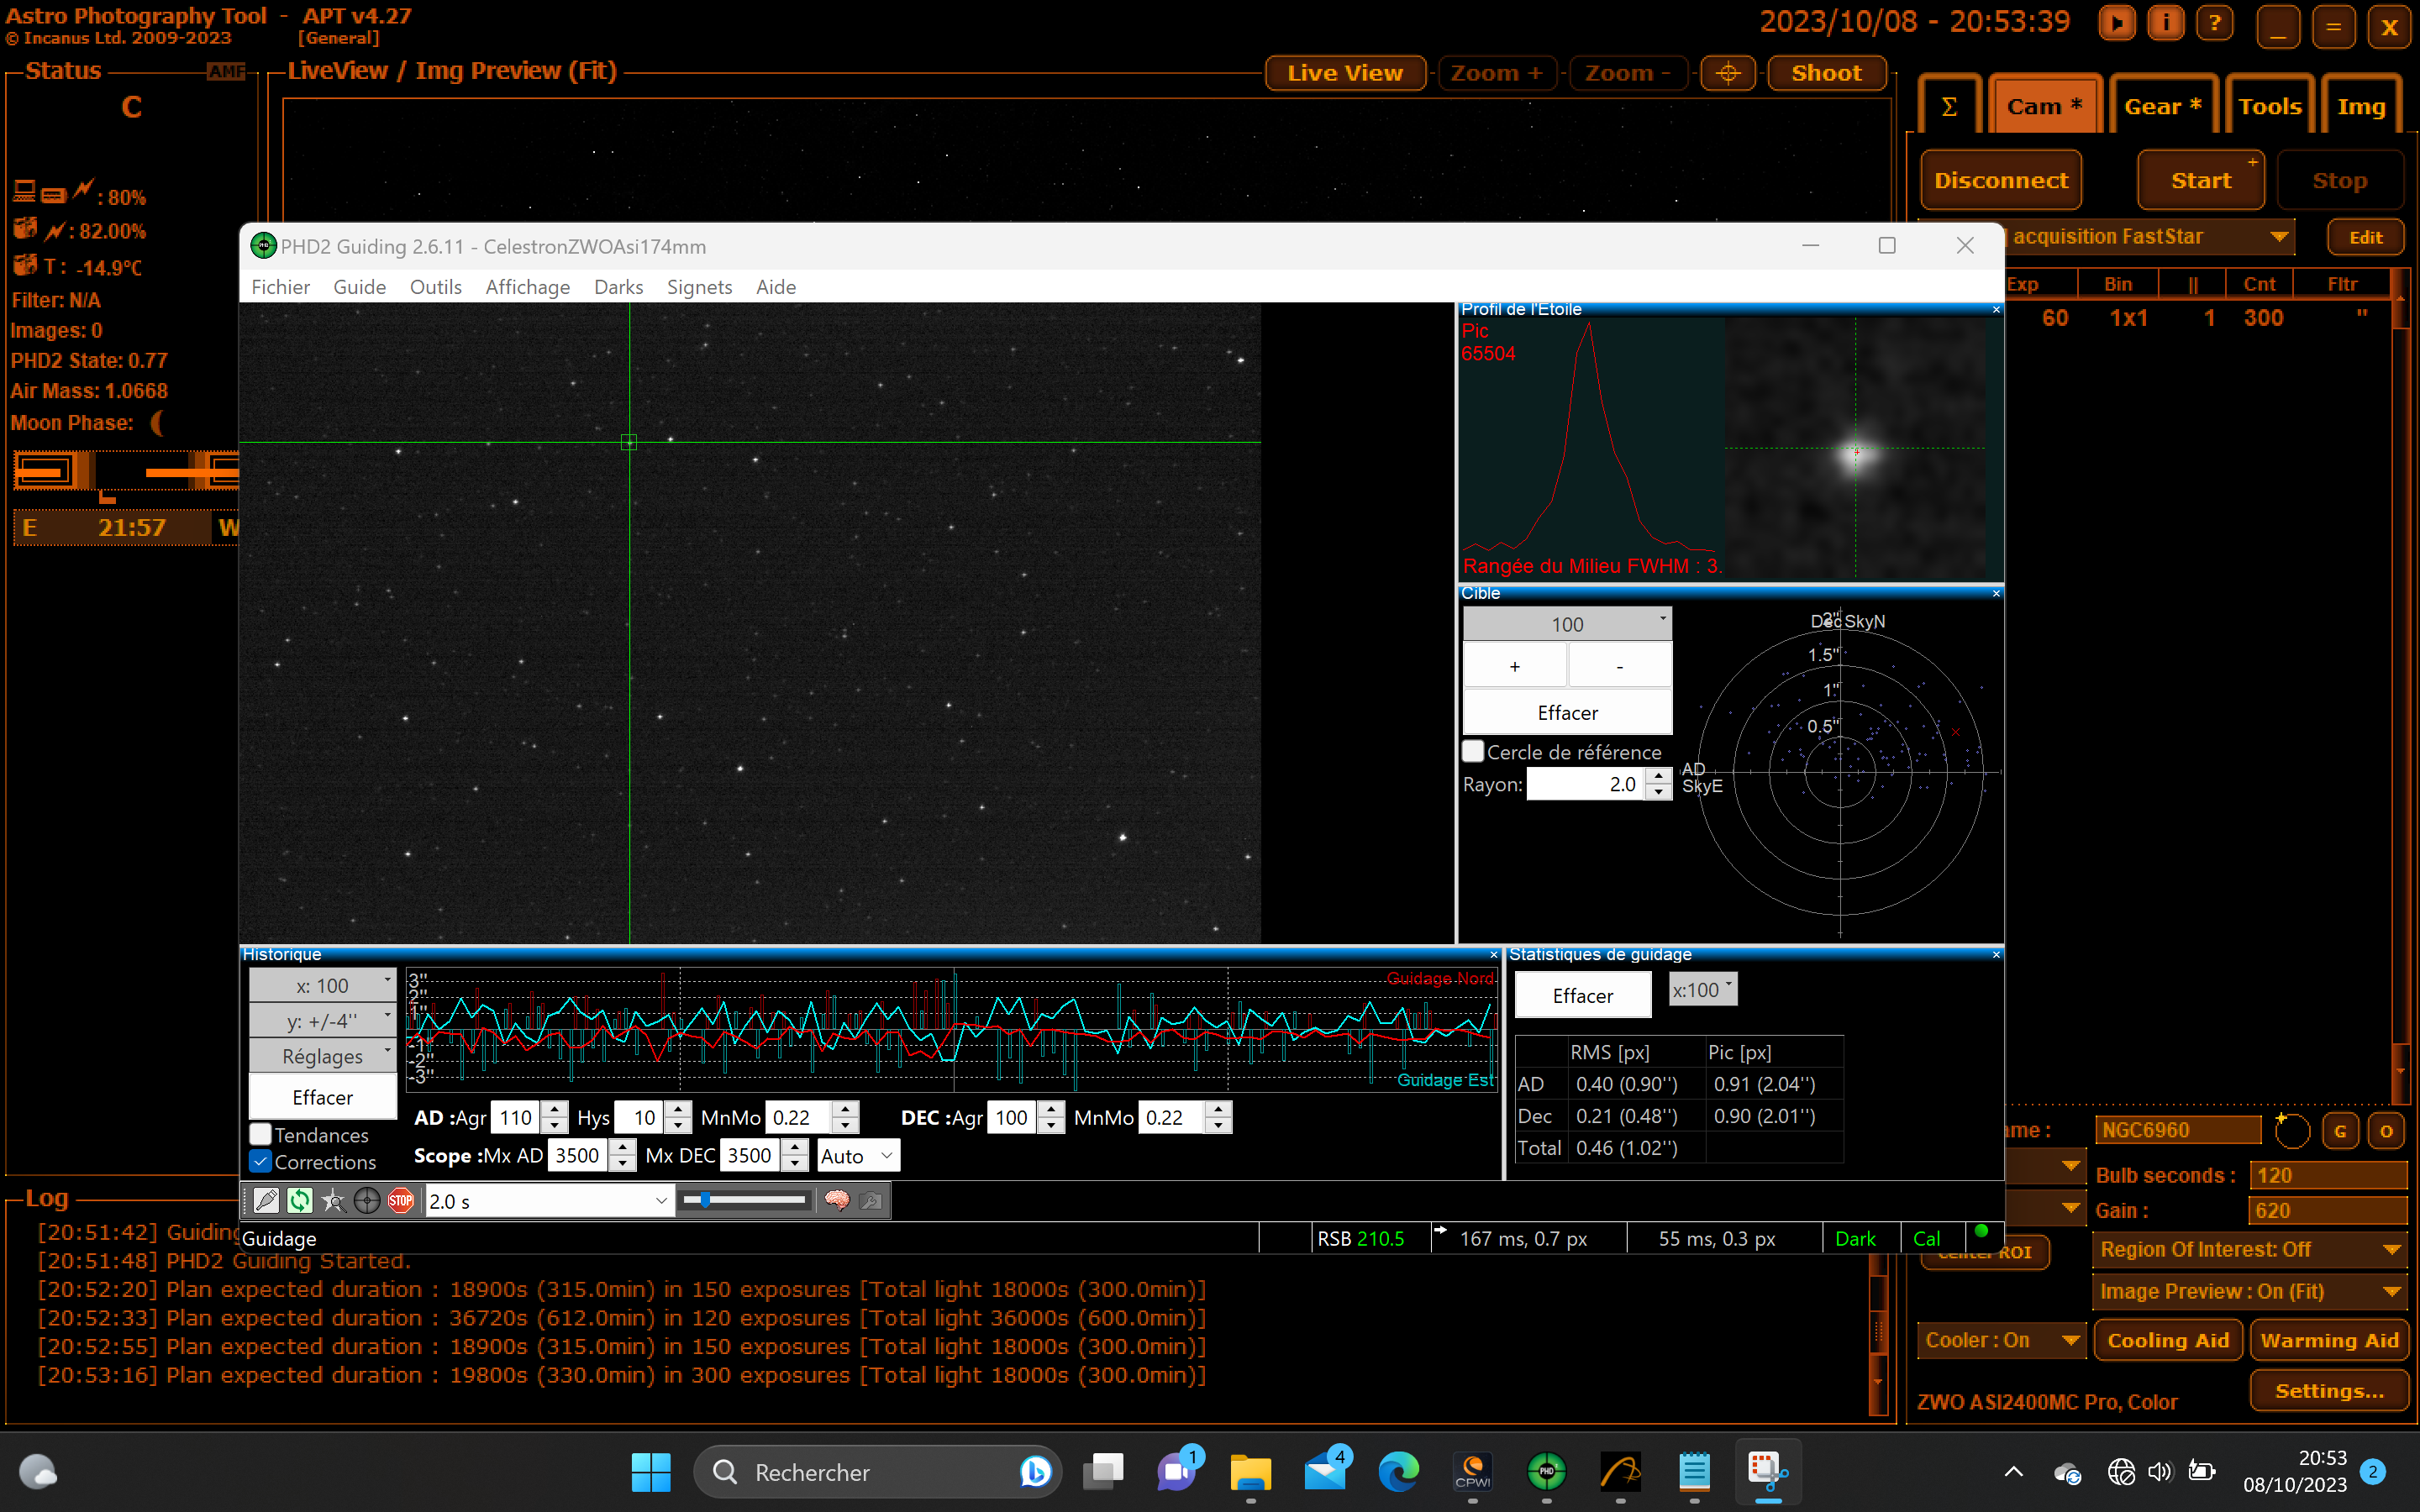Viewport: 2420px width, 1512px height.
Task: Open the Auto declination mode dropdown
Action: 858,1156
